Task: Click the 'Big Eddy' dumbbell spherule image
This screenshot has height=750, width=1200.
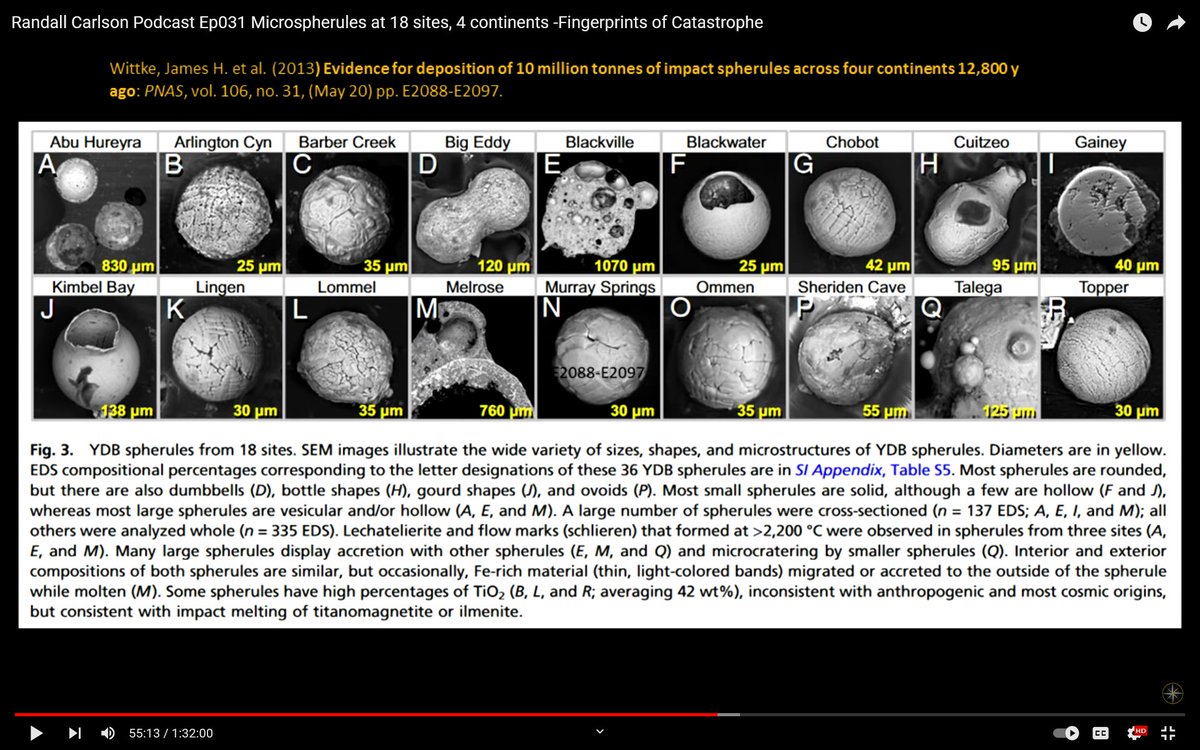Action: coord(473,213)
